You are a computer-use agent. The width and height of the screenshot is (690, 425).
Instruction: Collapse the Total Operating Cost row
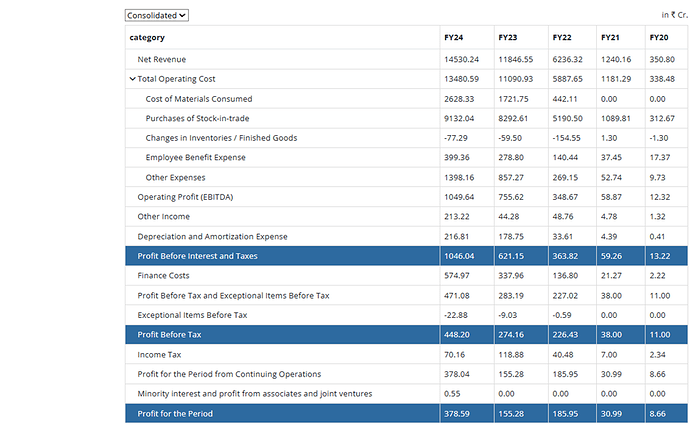click(x=133, y=79)
